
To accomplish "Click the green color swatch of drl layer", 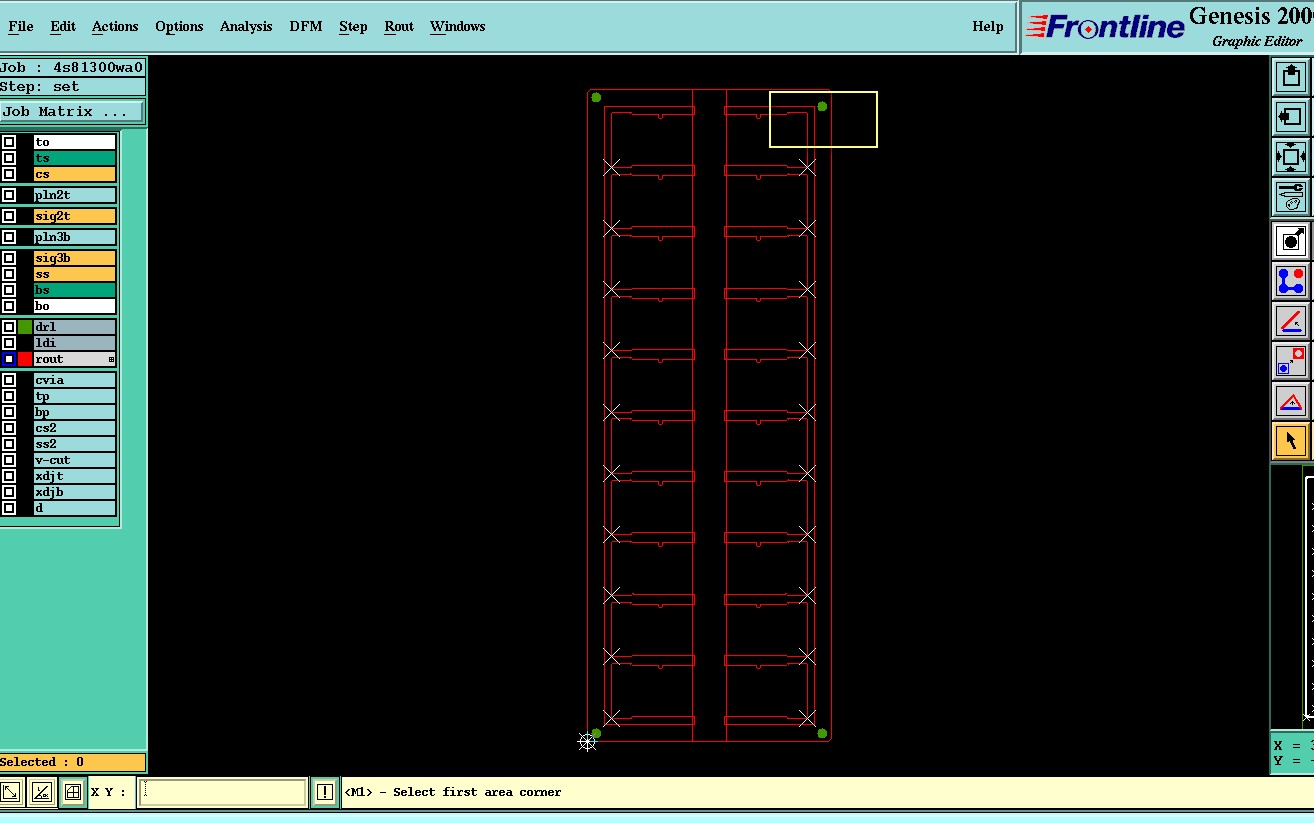I will [x=25, y=327].
